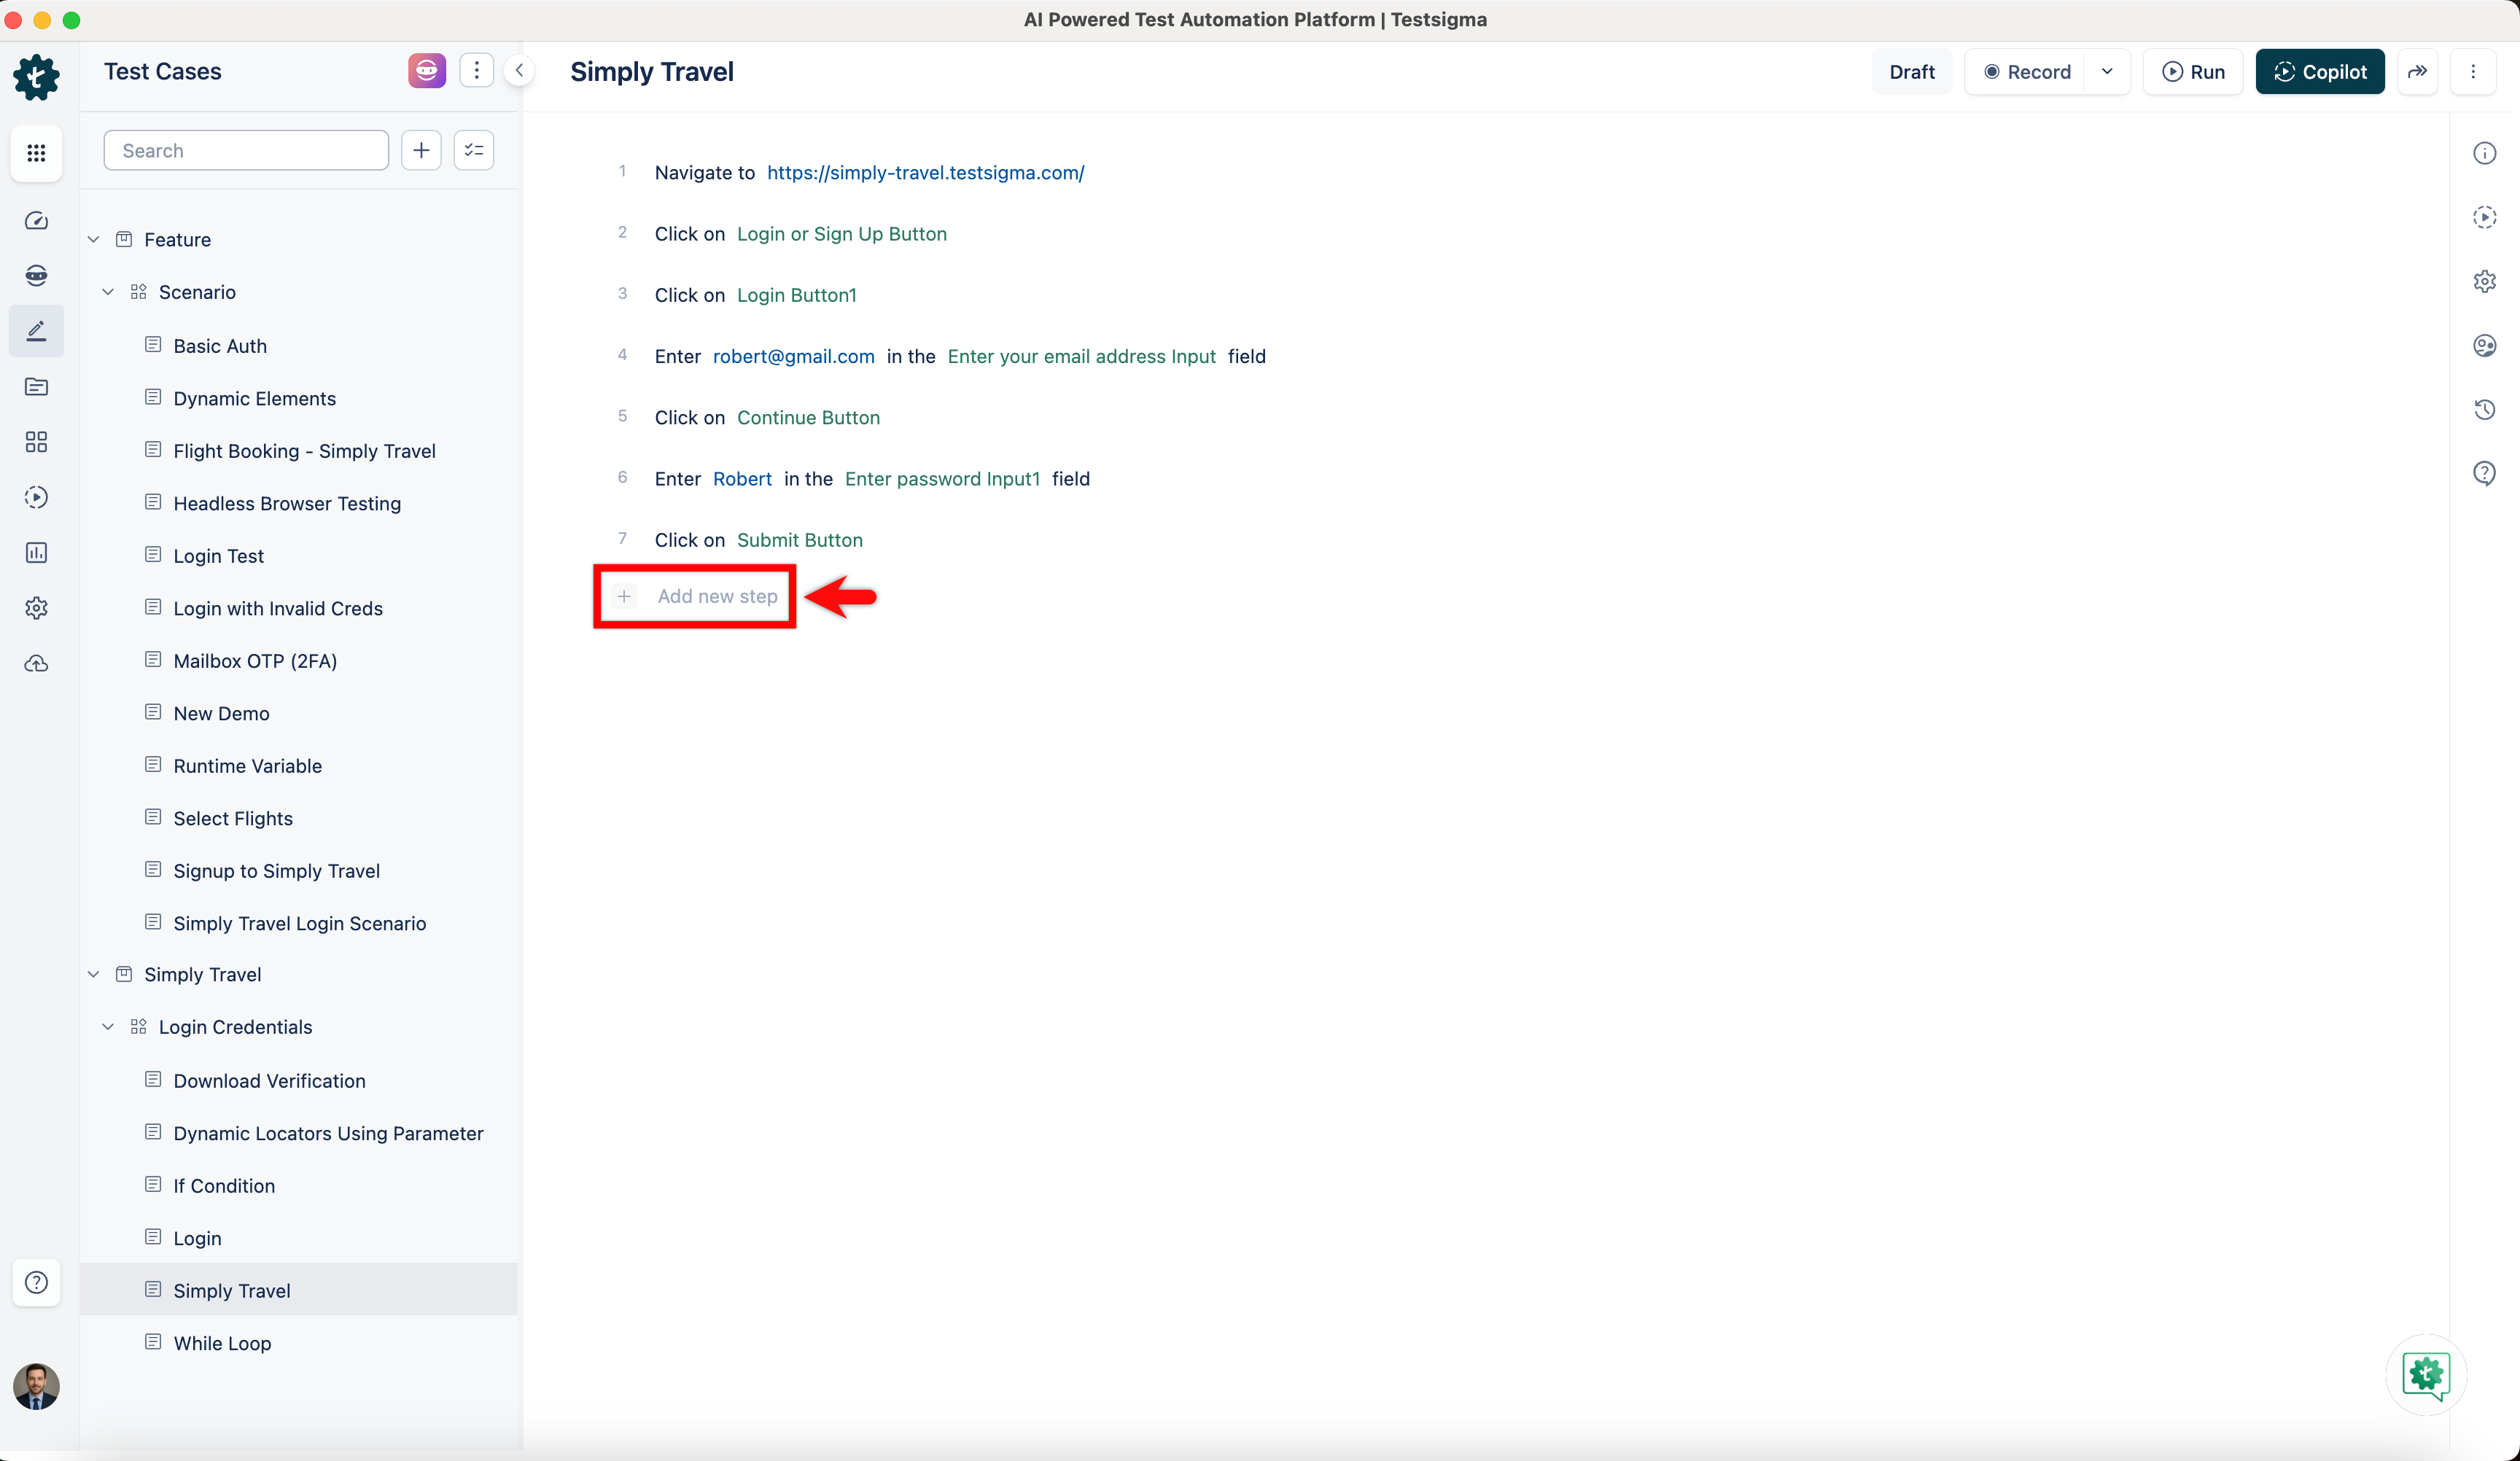
Task: Focus the test case Search field
Action: [246, 150]
